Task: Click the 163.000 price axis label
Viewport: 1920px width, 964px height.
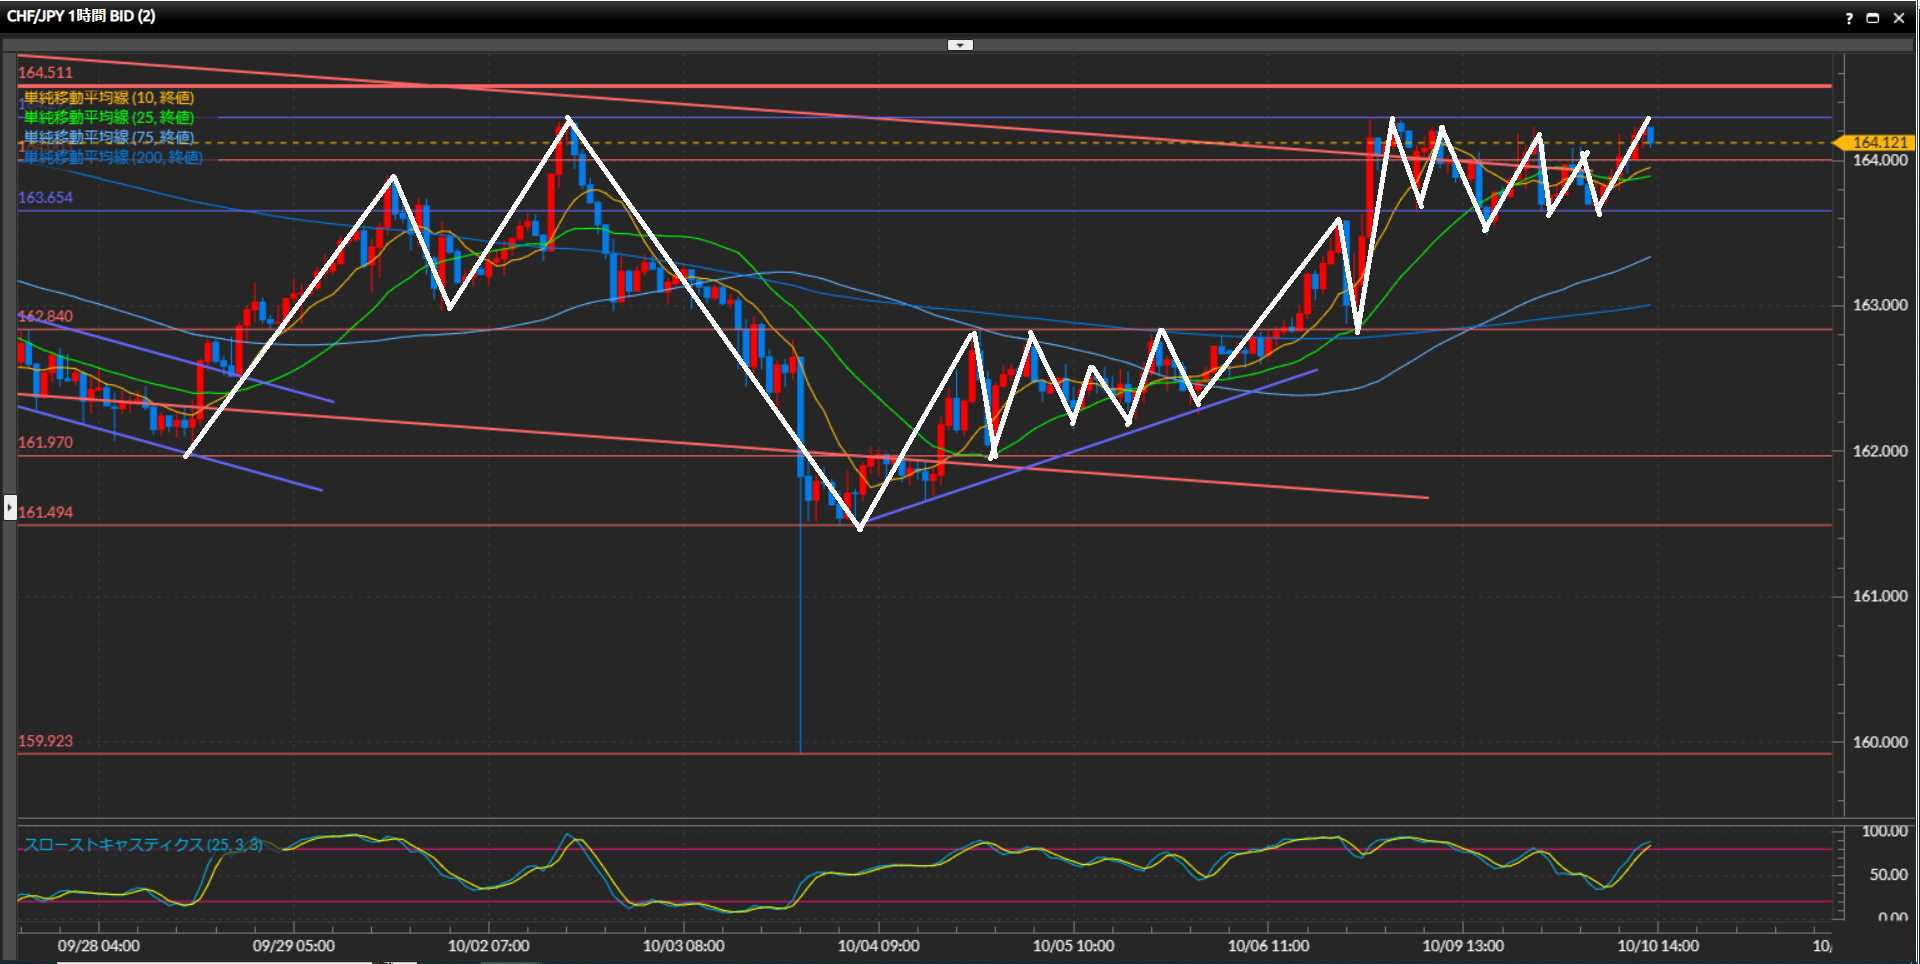Action: (x=1879, y=306)
